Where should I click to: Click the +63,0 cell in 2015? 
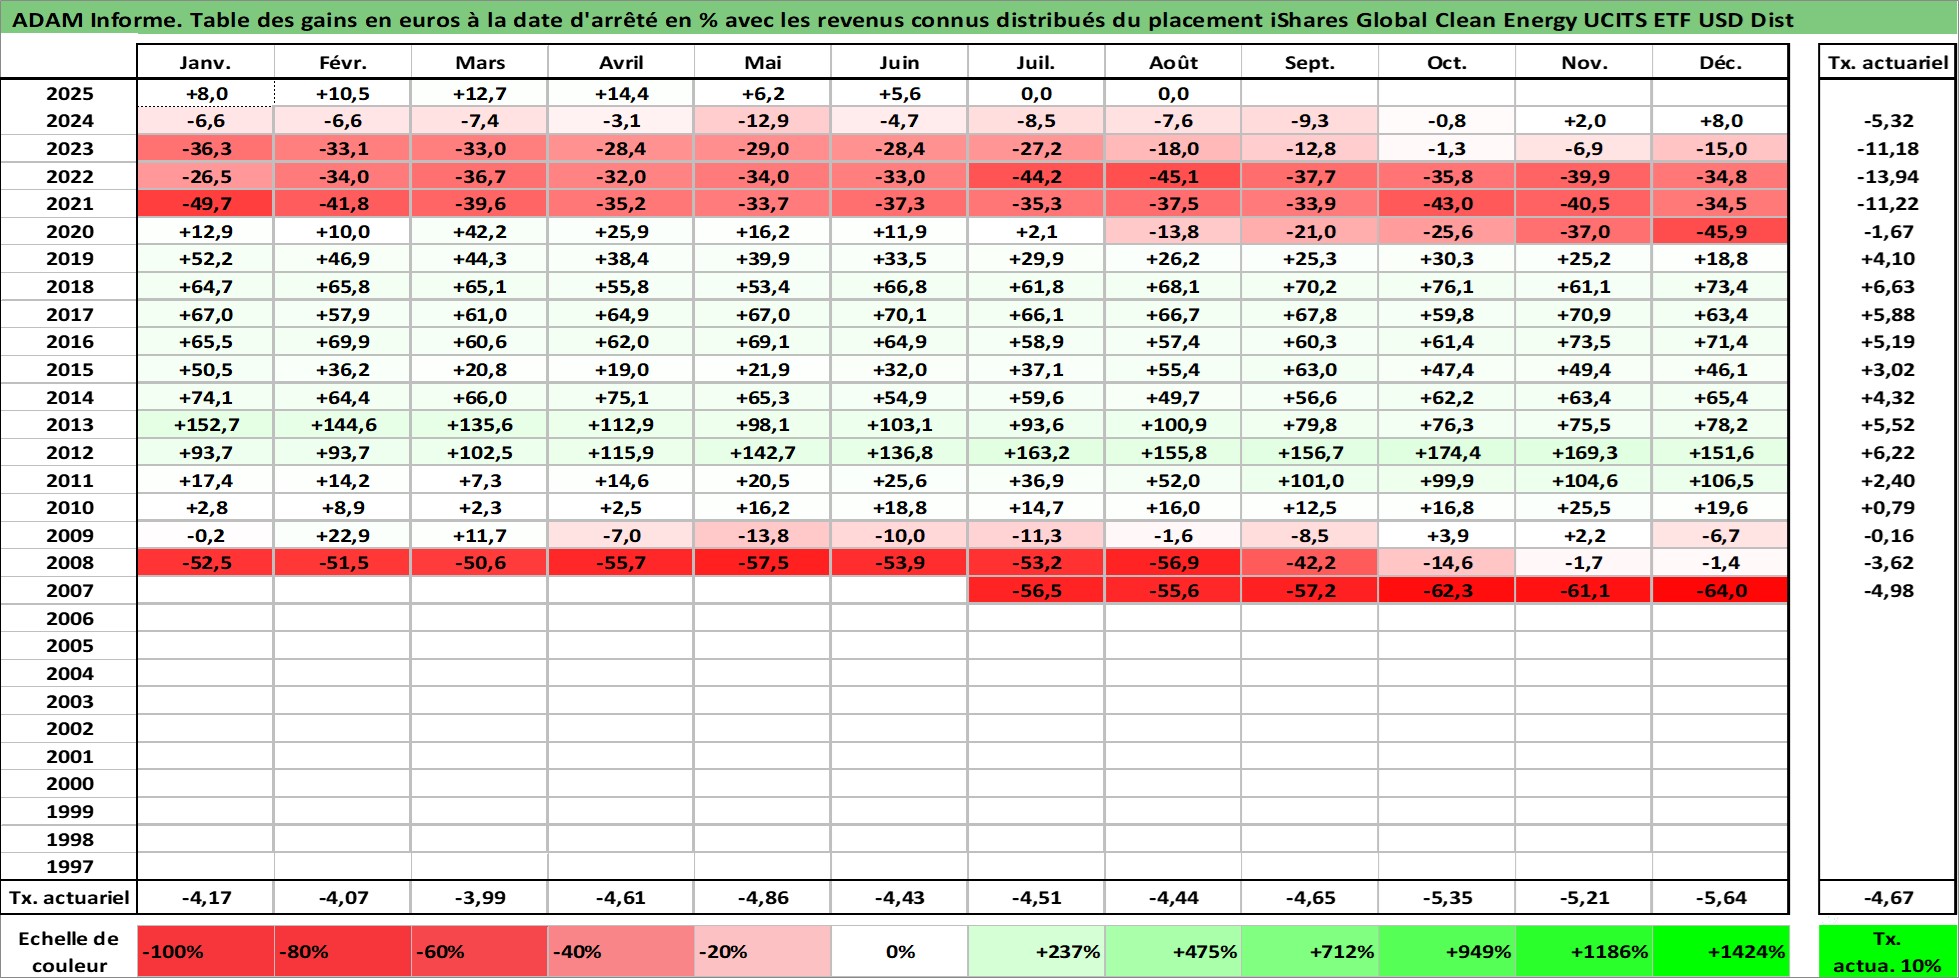[x=1310, y=369]
